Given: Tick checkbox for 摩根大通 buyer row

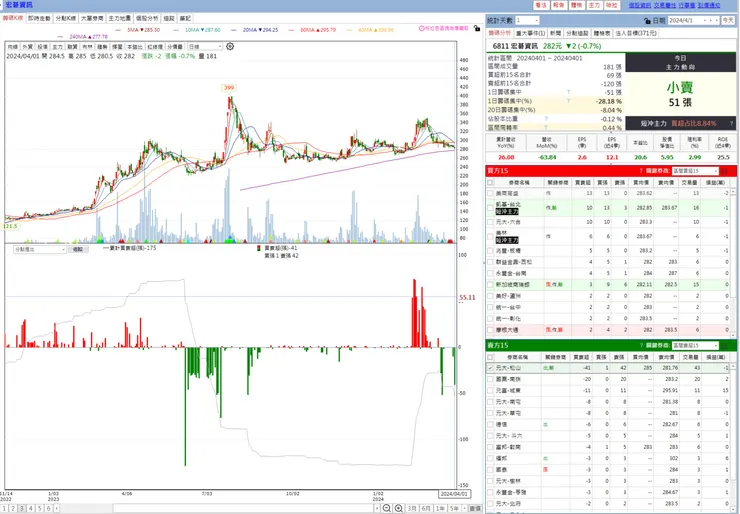Looking at the screenshot, I should pyautogui.click(x=490, y=330).
